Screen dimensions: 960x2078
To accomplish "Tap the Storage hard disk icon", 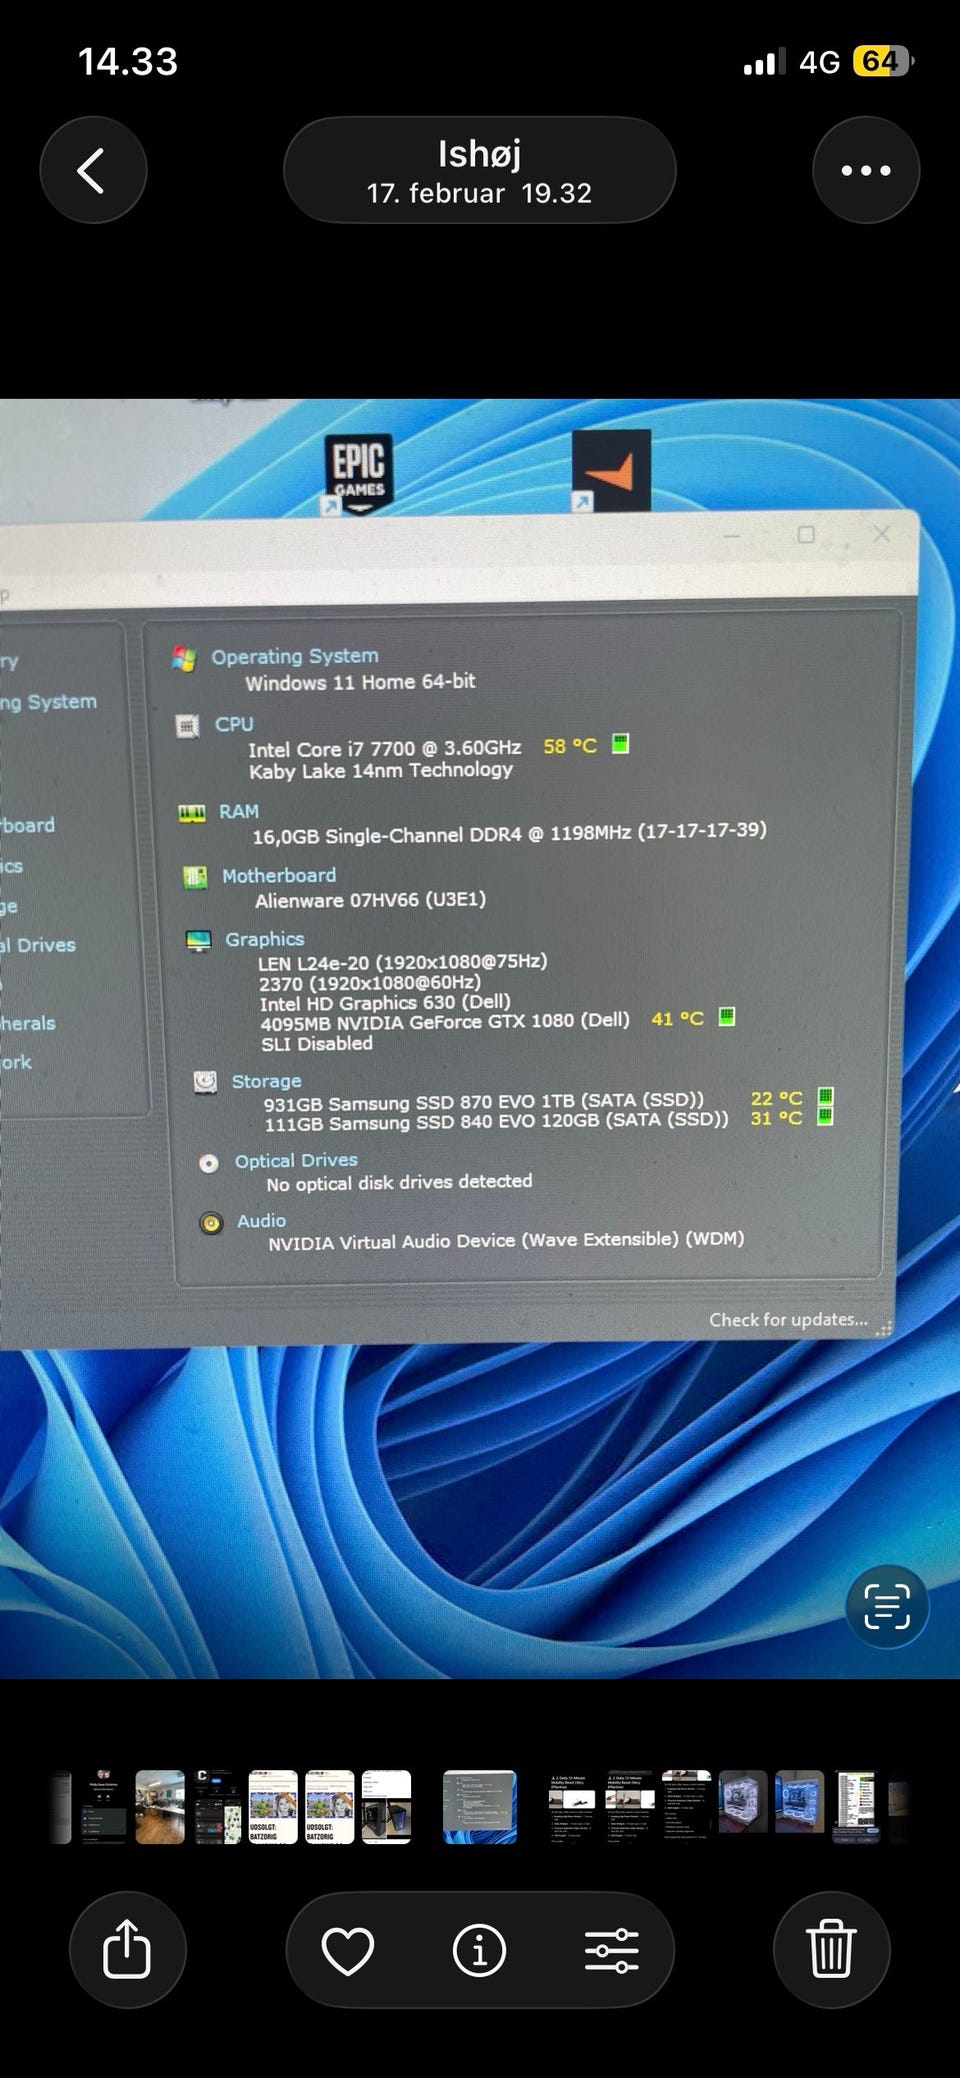I will (x=205, y=1082).
